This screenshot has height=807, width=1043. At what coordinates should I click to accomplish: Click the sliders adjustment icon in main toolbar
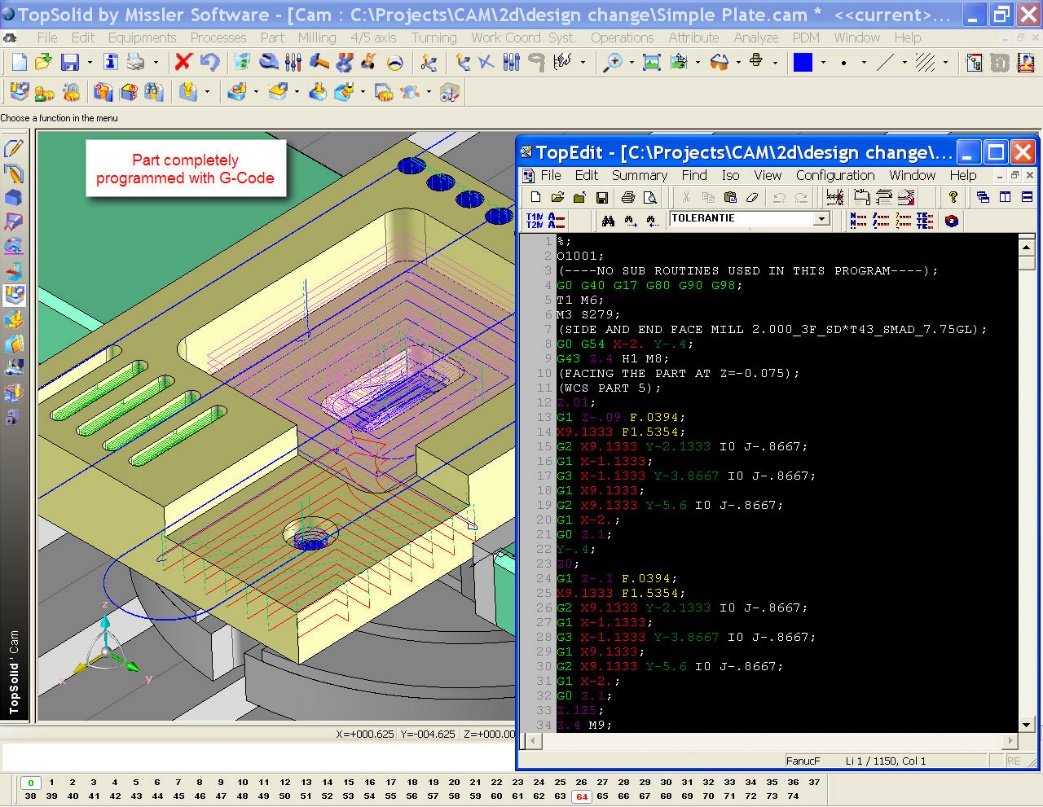click(293, 63)
